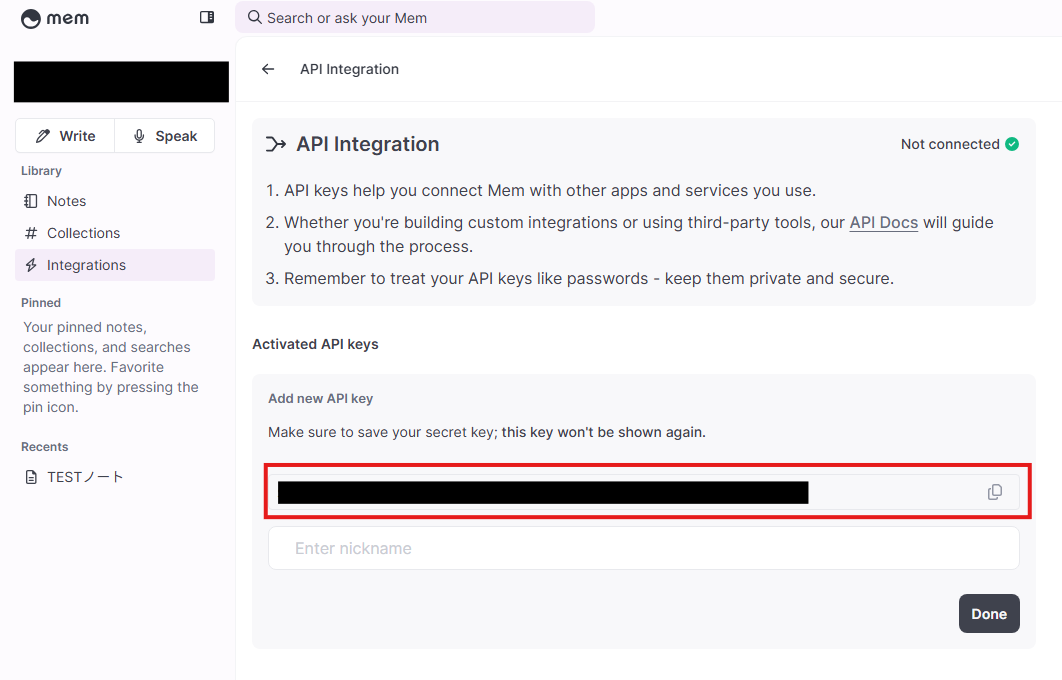This screenshot has width=1062, height=680.
Task: Click the TESTノート document icon
Action: click(x=31, y=477)
